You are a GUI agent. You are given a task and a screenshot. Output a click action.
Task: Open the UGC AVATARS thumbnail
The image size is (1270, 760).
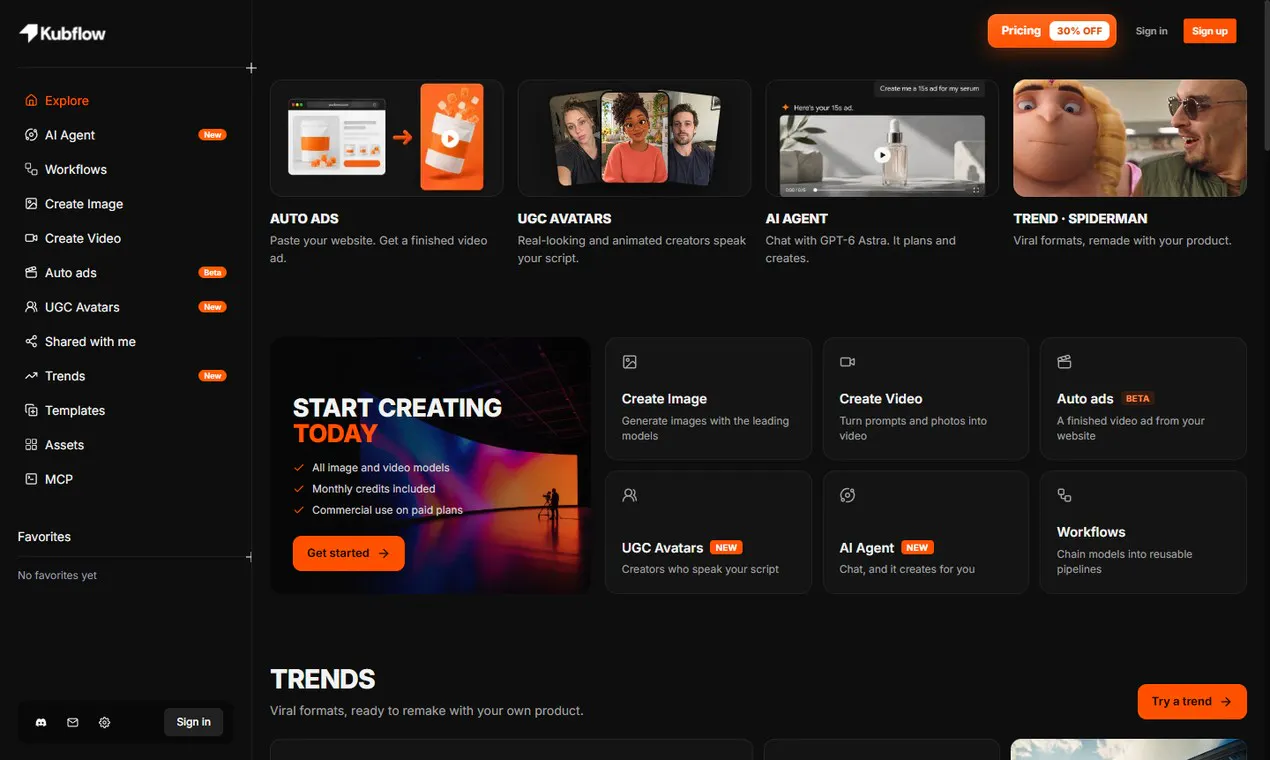click(634, 138)
